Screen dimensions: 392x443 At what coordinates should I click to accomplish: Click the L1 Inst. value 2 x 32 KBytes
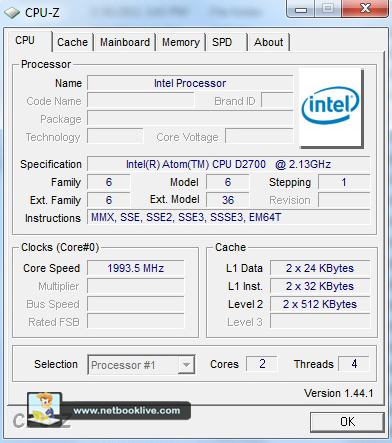pos(320,286)
